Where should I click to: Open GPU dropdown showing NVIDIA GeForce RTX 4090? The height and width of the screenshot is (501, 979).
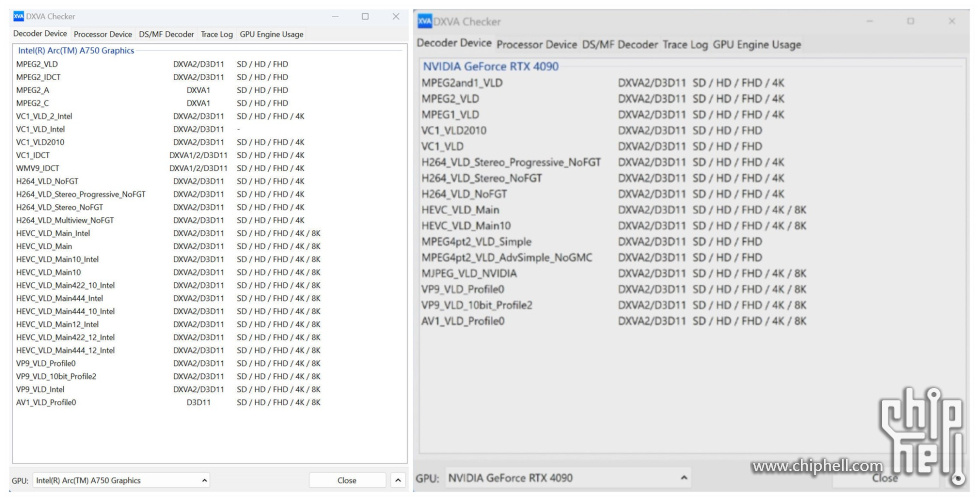click(x=568, y=478)
